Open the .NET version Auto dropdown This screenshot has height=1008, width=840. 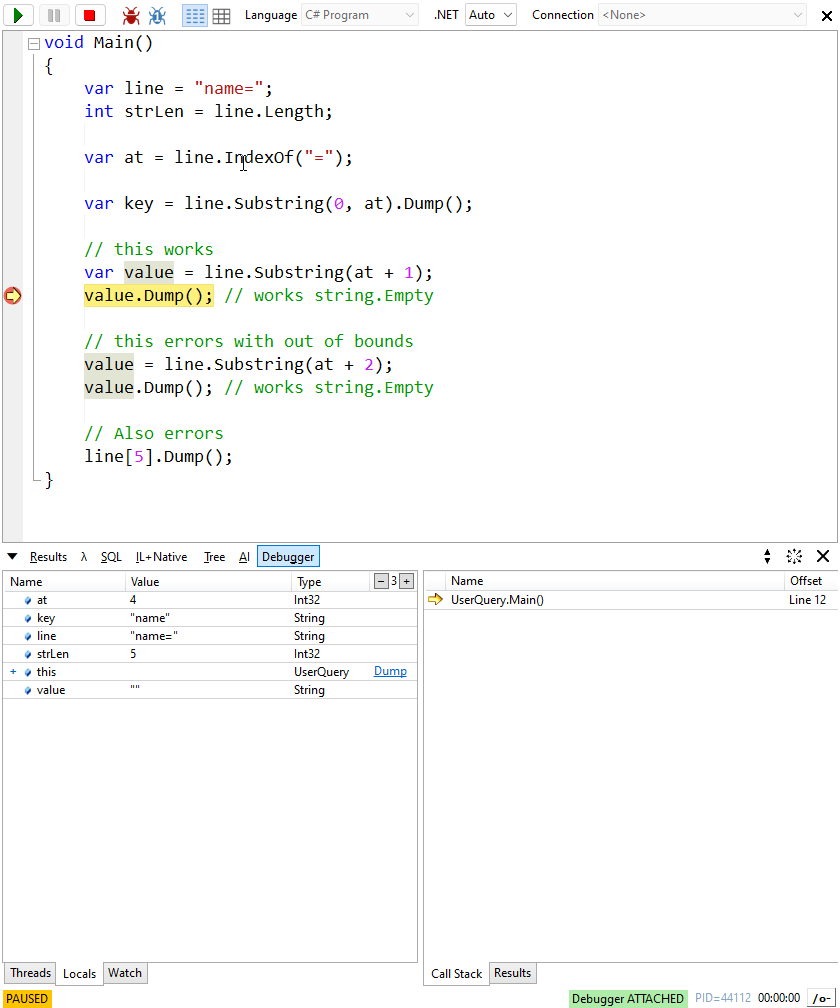491,15
